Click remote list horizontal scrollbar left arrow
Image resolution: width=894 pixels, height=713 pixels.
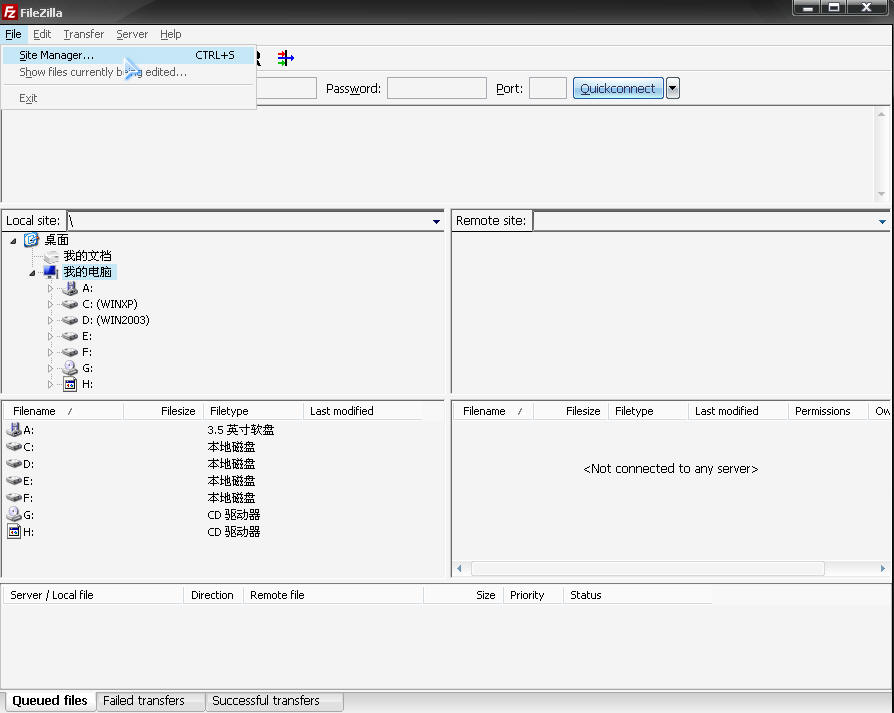pos(460,568)
